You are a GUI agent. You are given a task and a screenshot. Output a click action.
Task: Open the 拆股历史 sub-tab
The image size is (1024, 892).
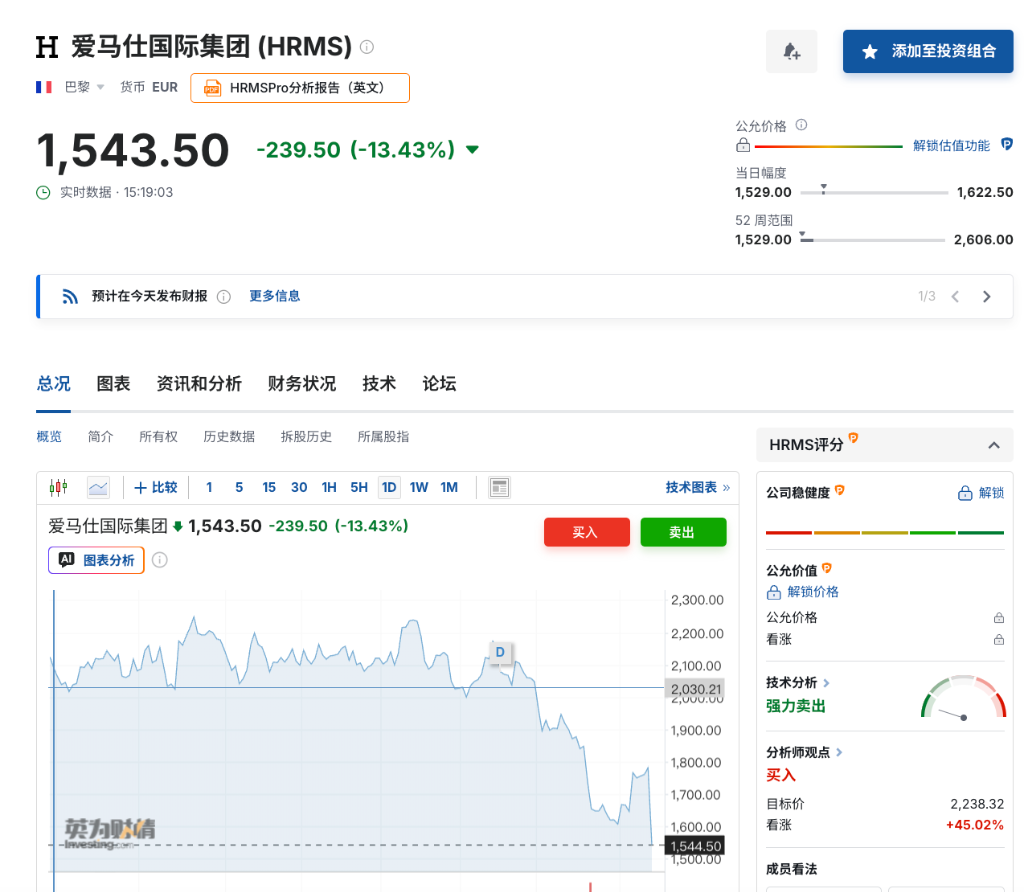306,437
